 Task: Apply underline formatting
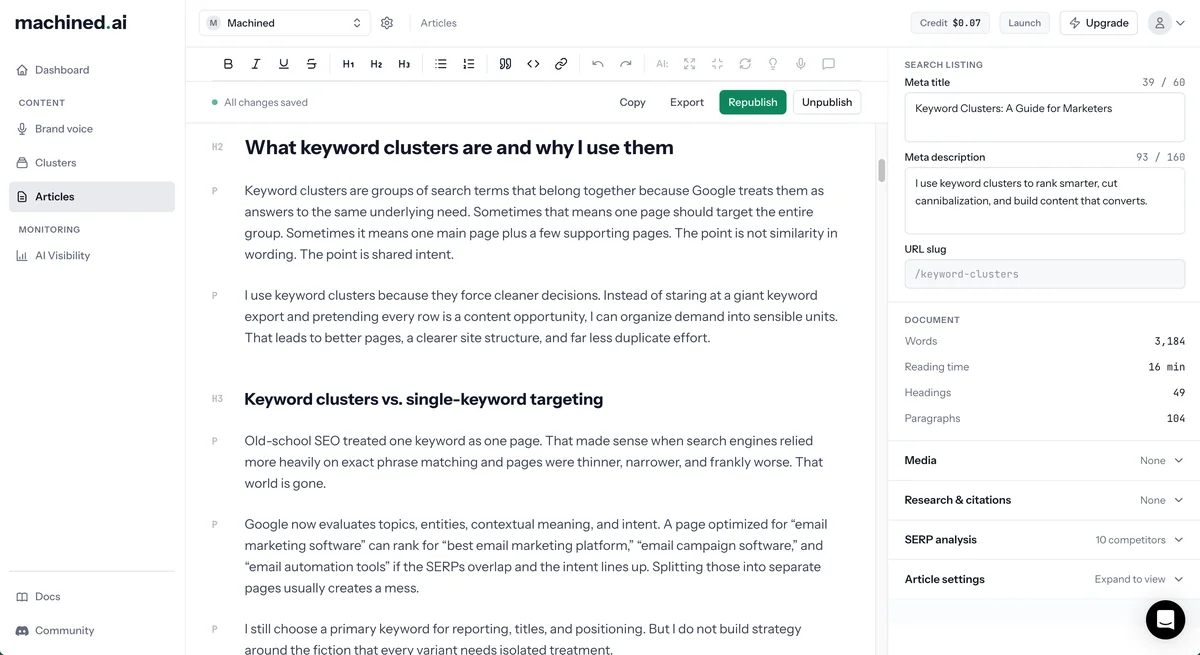click(284, 64)
